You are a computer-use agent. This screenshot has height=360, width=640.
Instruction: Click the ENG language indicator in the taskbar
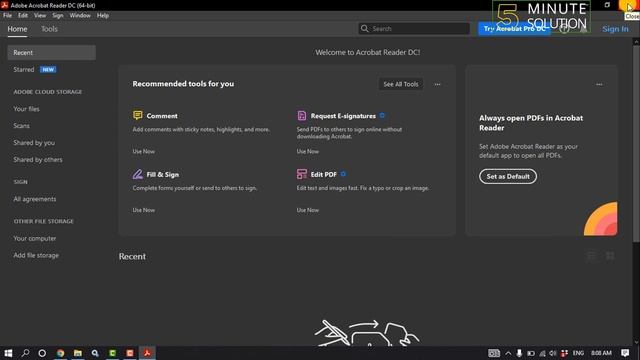click(x=578, y=353)
